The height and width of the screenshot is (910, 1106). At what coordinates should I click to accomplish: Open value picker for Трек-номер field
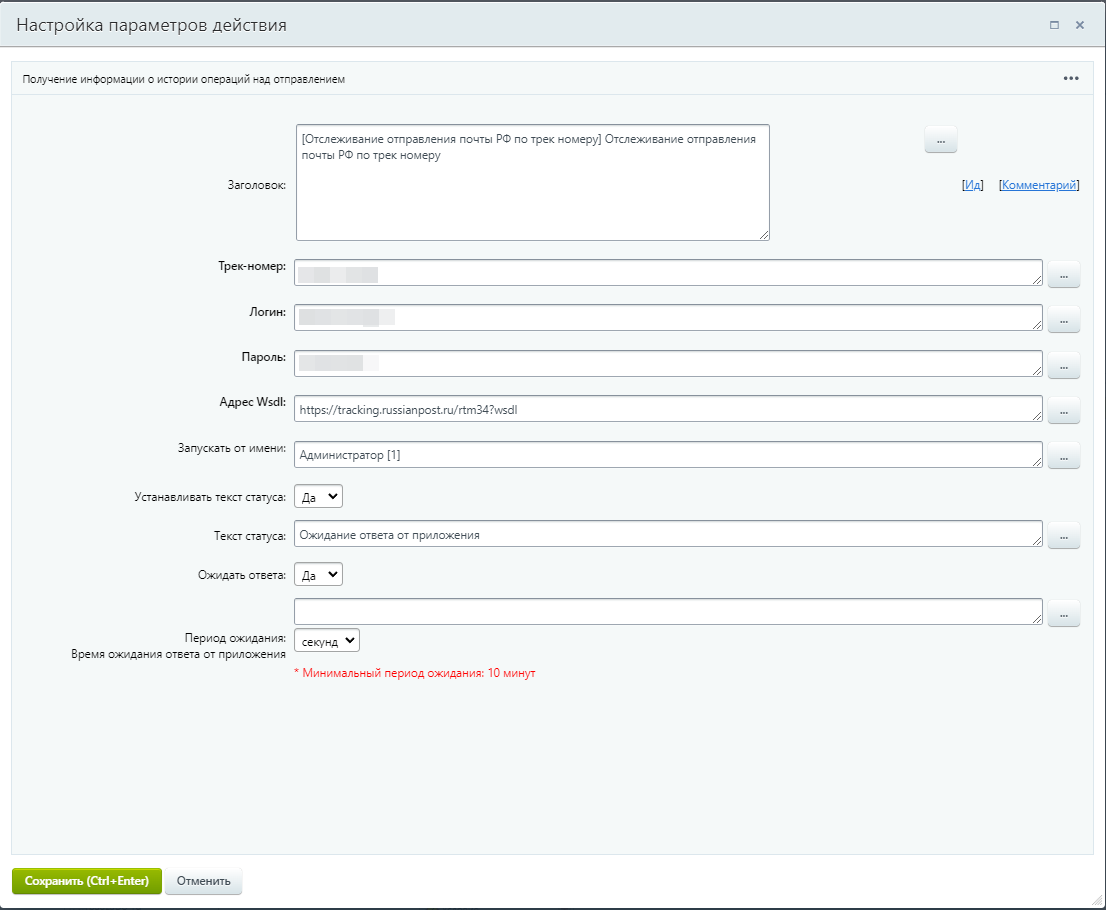pyautogui.click(x=1064, y=273)
